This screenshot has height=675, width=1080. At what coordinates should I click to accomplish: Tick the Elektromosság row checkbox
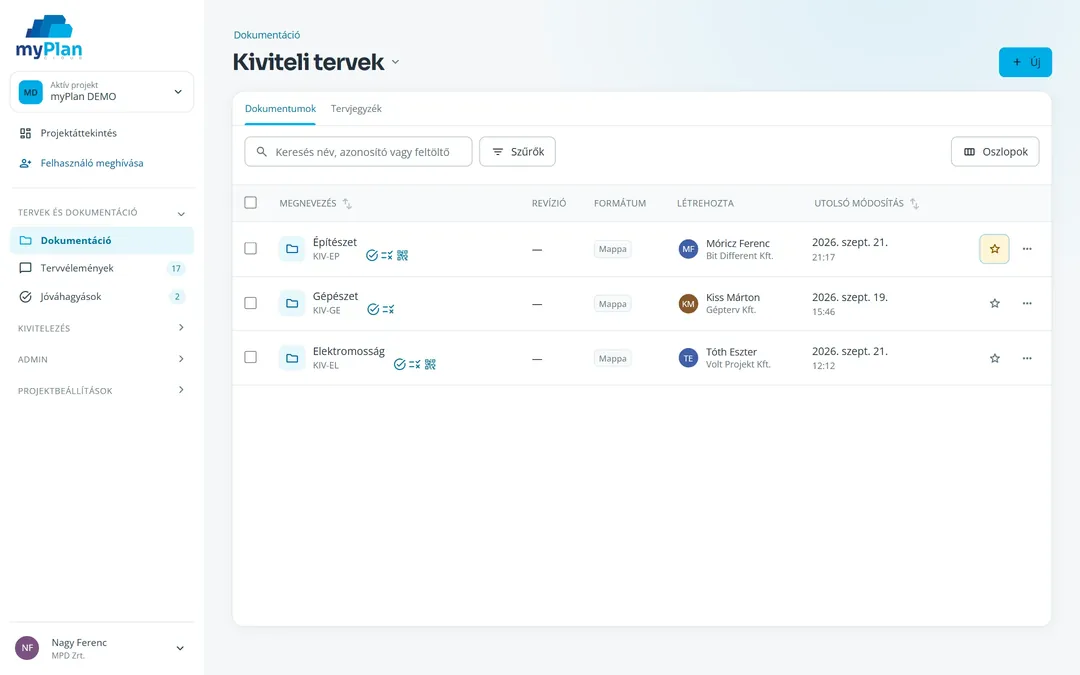[x=251, y=357]
